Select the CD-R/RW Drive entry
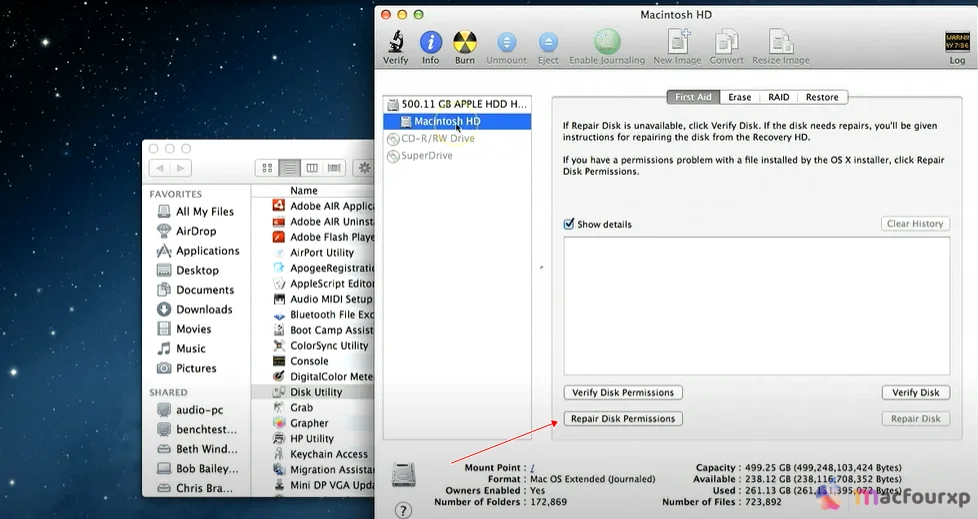Viewport: 978px width, 519px height. 457,138
